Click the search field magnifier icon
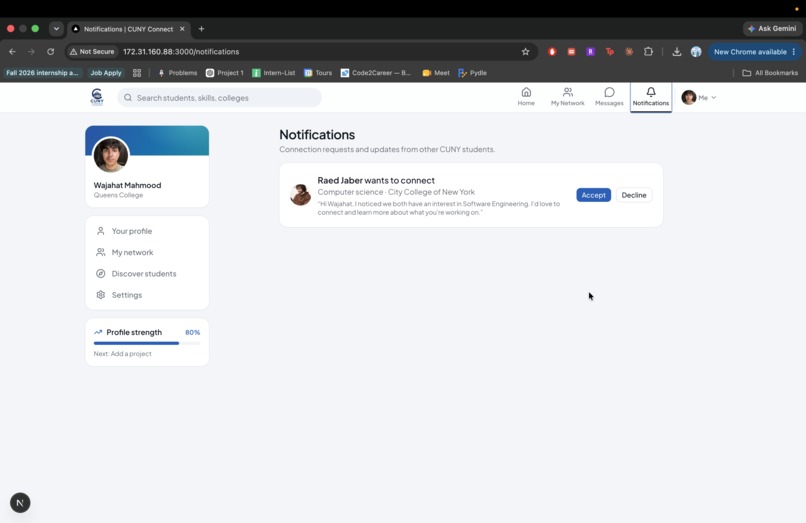This screenshot has width=806, height=523. click(x=128, y=98)
